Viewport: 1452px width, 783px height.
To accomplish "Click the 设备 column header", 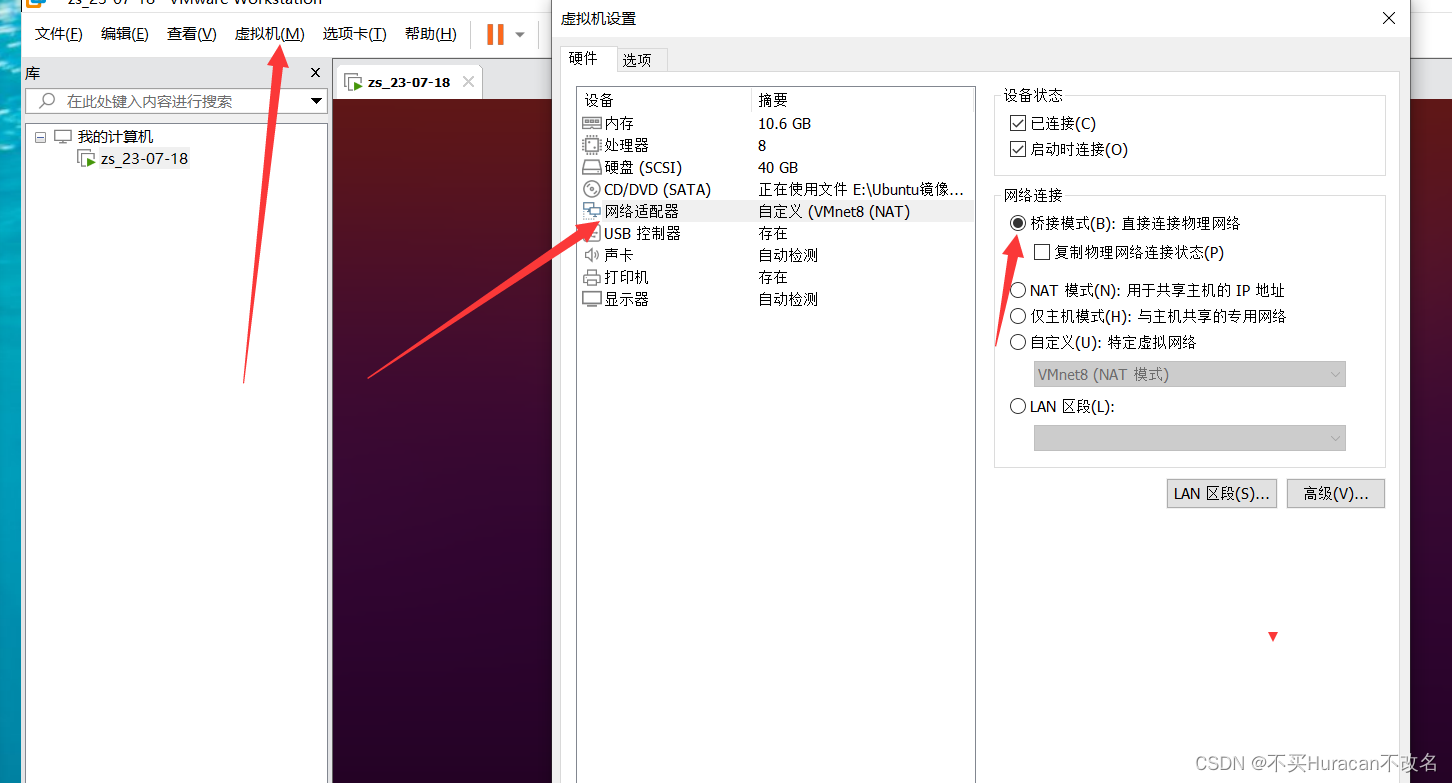I will [x=664, y=100].
